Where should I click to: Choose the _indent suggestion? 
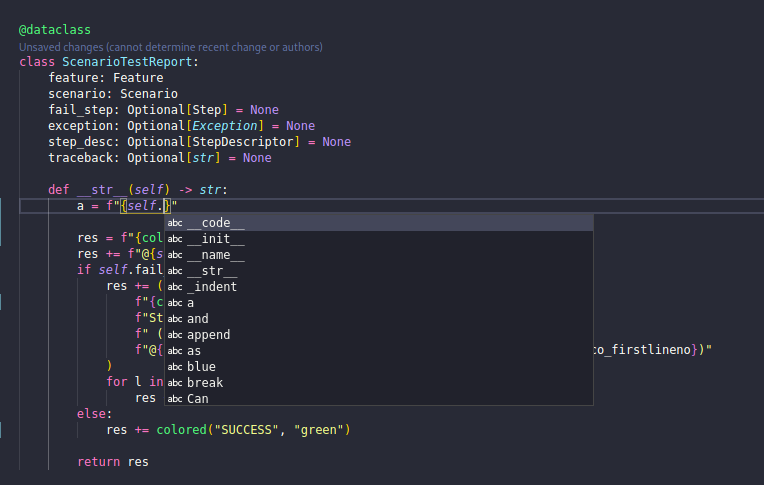point(379,287)
